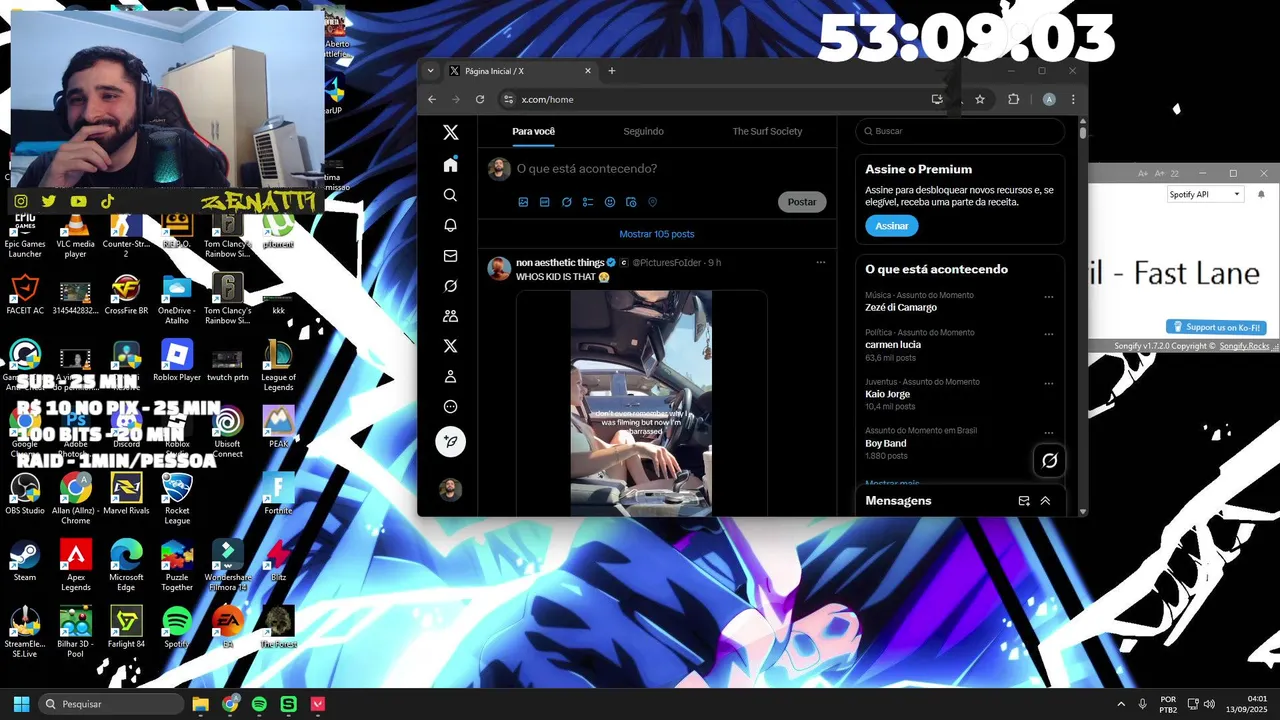The image size is (1280, 720).
Task: Click the Songify notification bell icon
Action: pyautogui.click(x=1261, y=194)
